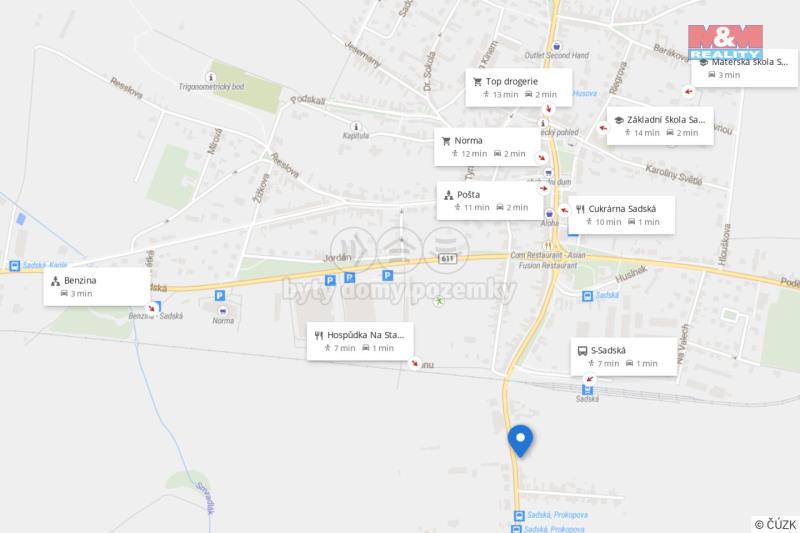Open the Pošta info card

[490, 201]
